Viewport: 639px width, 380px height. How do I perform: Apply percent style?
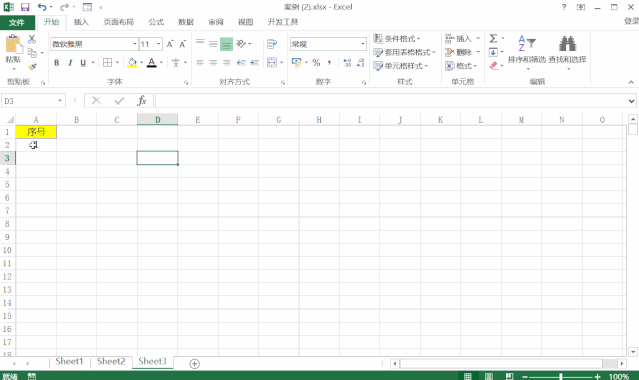(316, 62)
